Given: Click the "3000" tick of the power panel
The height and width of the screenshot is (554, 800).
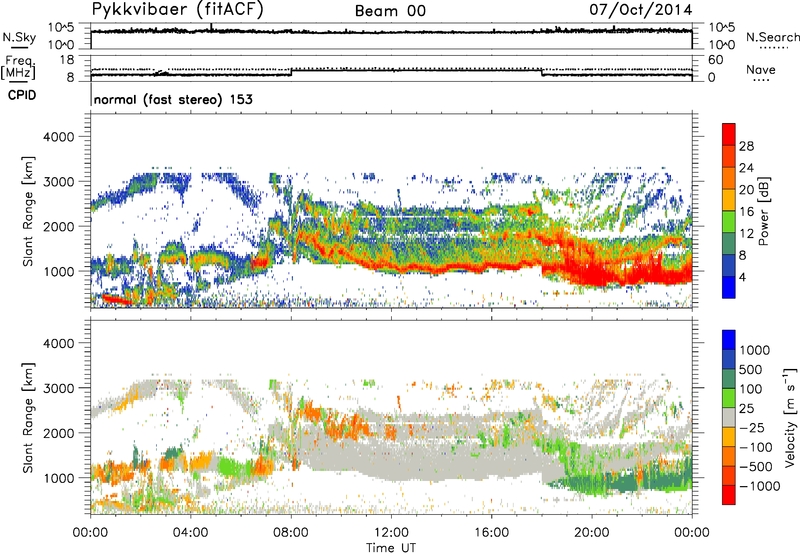Looking at the screenshot, I should click(x=58, y=182).
